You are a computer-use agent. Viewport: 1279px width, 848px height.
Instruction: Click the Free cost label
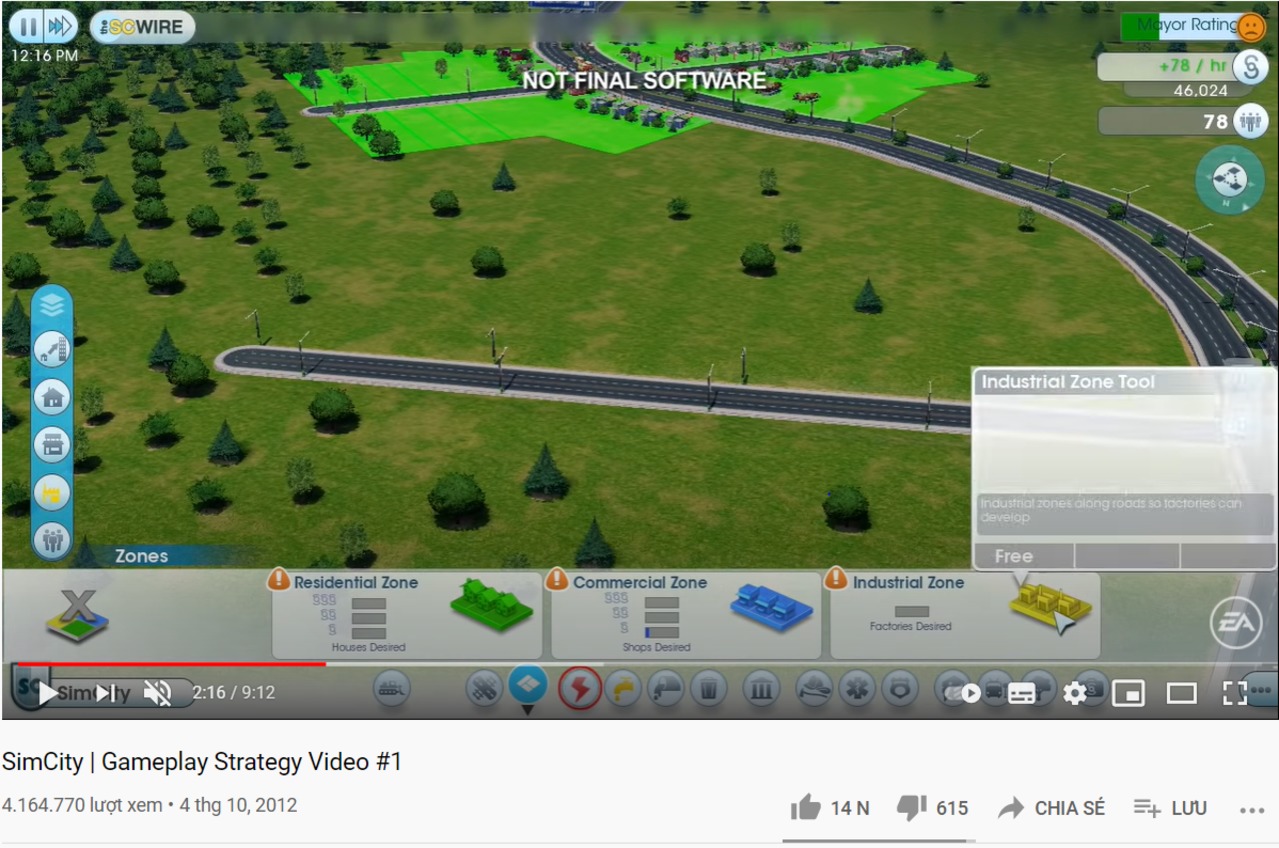pyautogui.click(x=1014, y=556)
